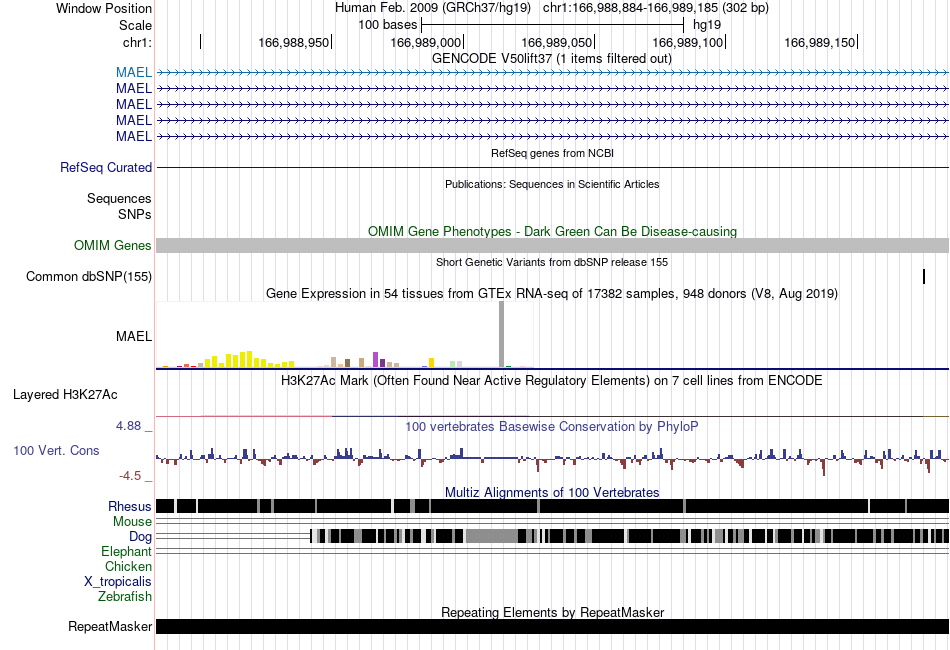Click the Mouse alignment row label

(x=132, y=522)
